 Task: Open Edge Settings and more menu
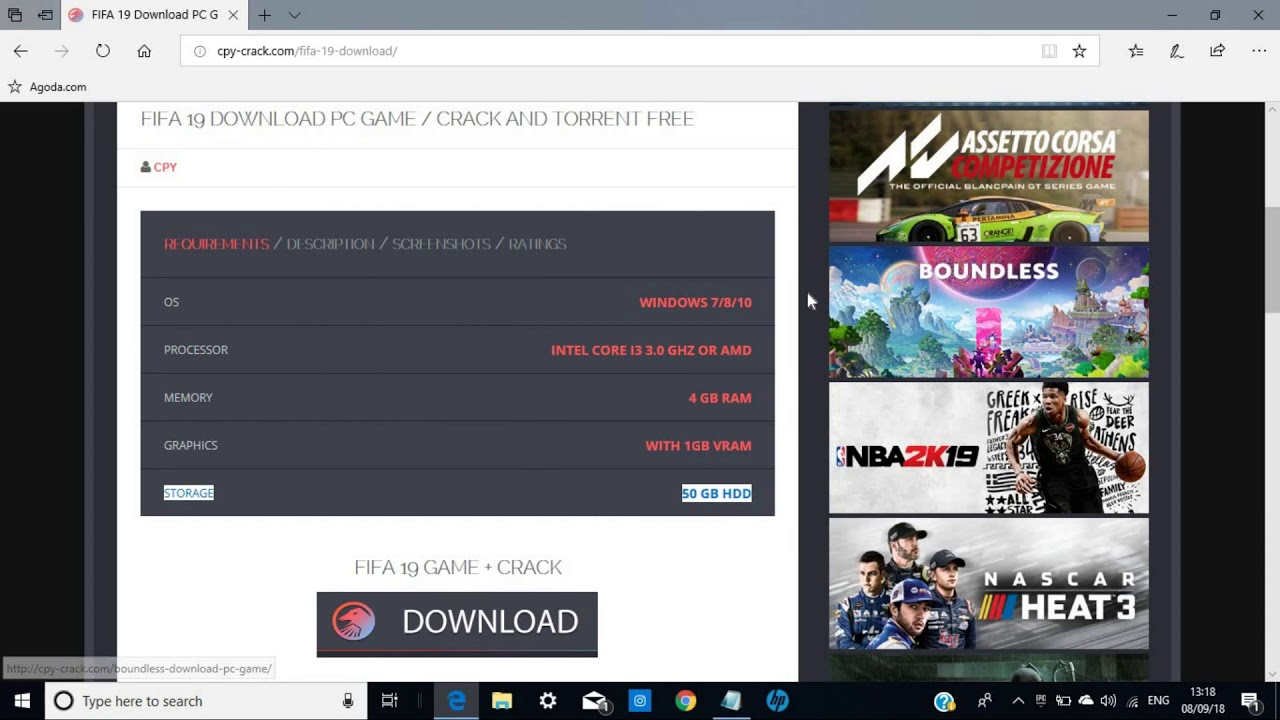[x=1259, y=51]
